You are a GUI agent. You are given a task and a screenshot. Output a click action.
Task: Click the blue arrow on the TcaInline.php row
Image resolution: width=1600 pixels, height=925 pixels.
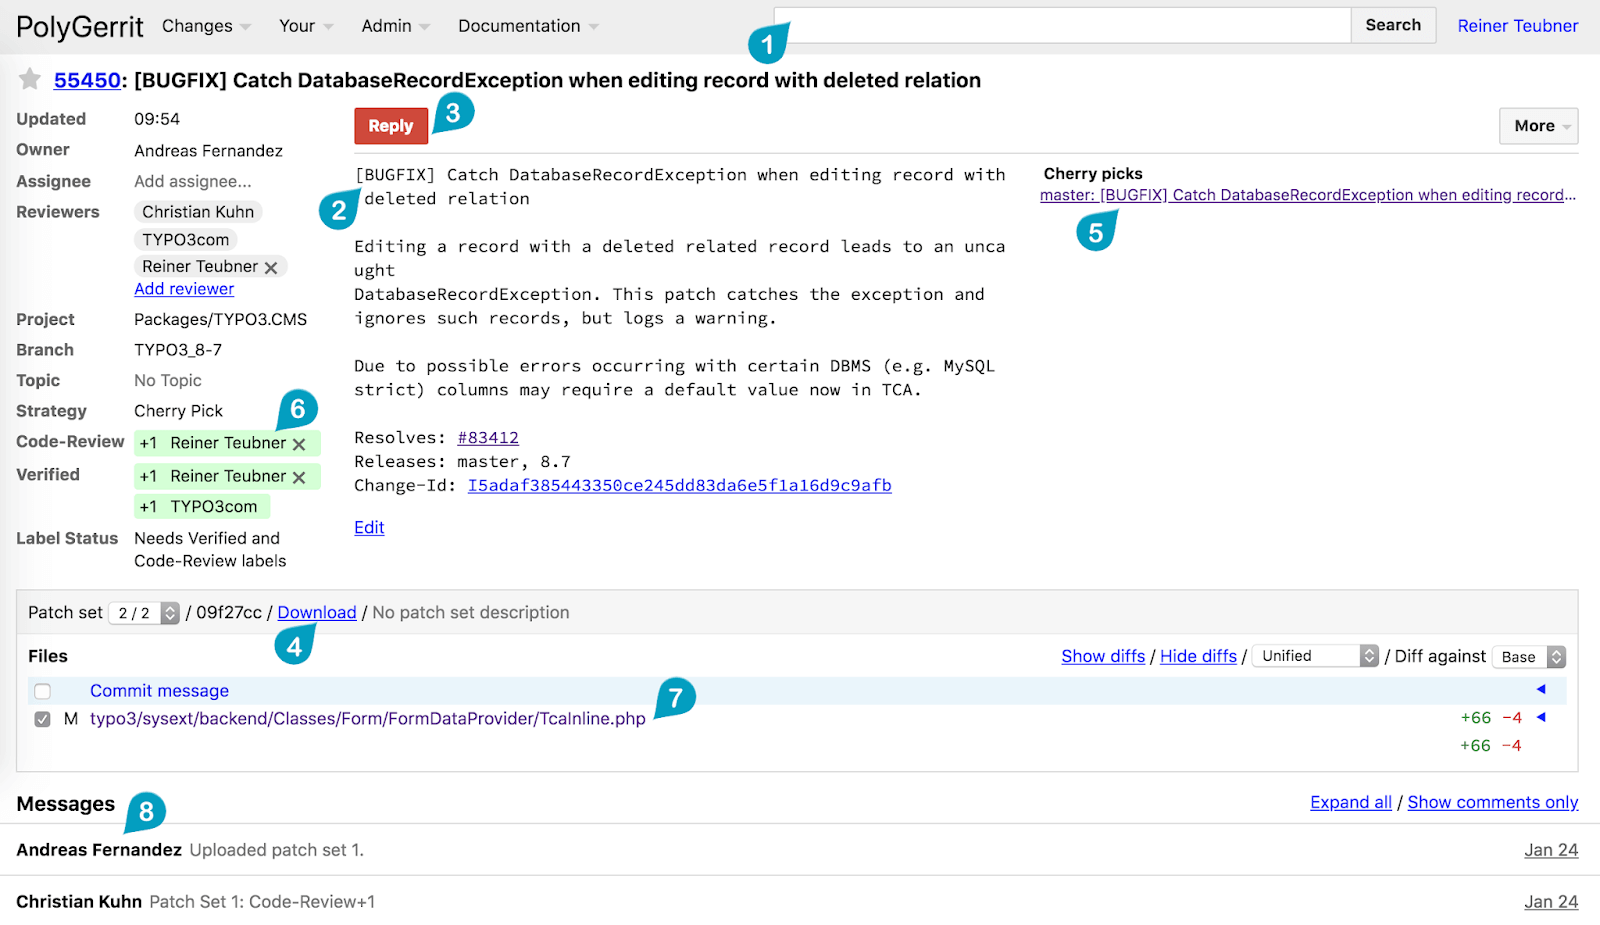pyautogui.click(x=1541, y=717)
